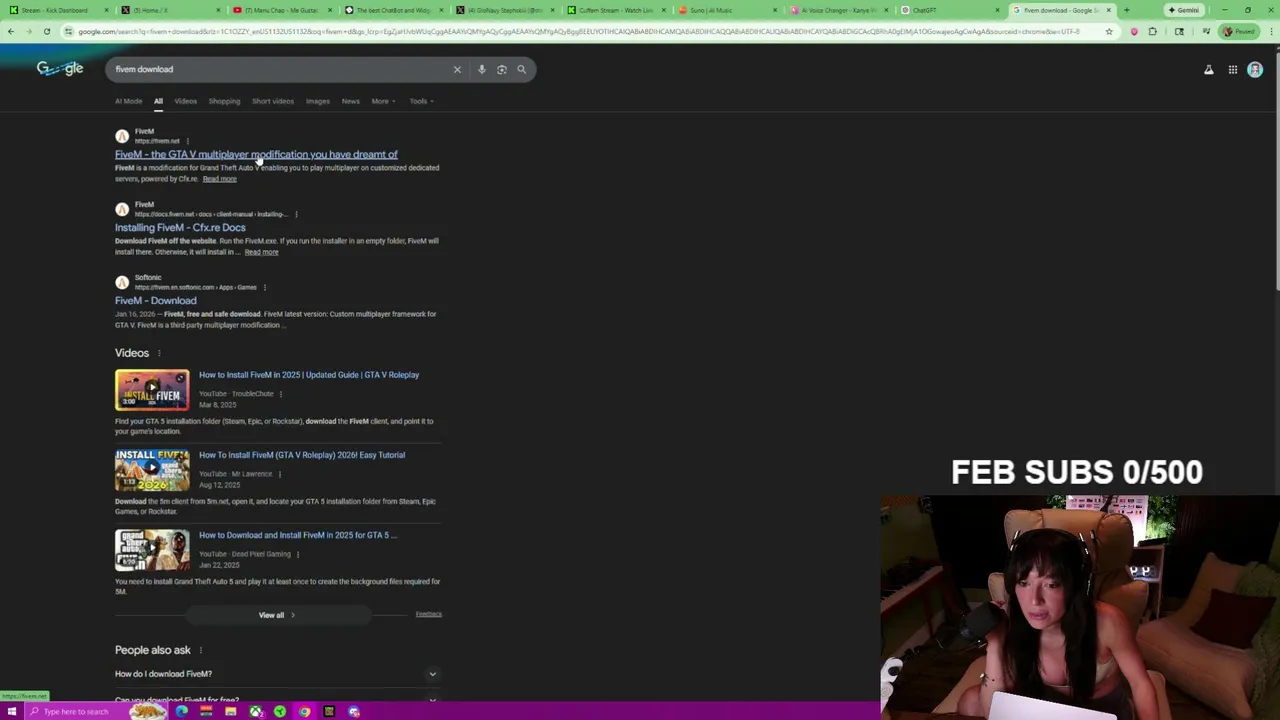Open the Discord taskbar icon
This screenshot has width=1280, height=720.
pos(354,711)
